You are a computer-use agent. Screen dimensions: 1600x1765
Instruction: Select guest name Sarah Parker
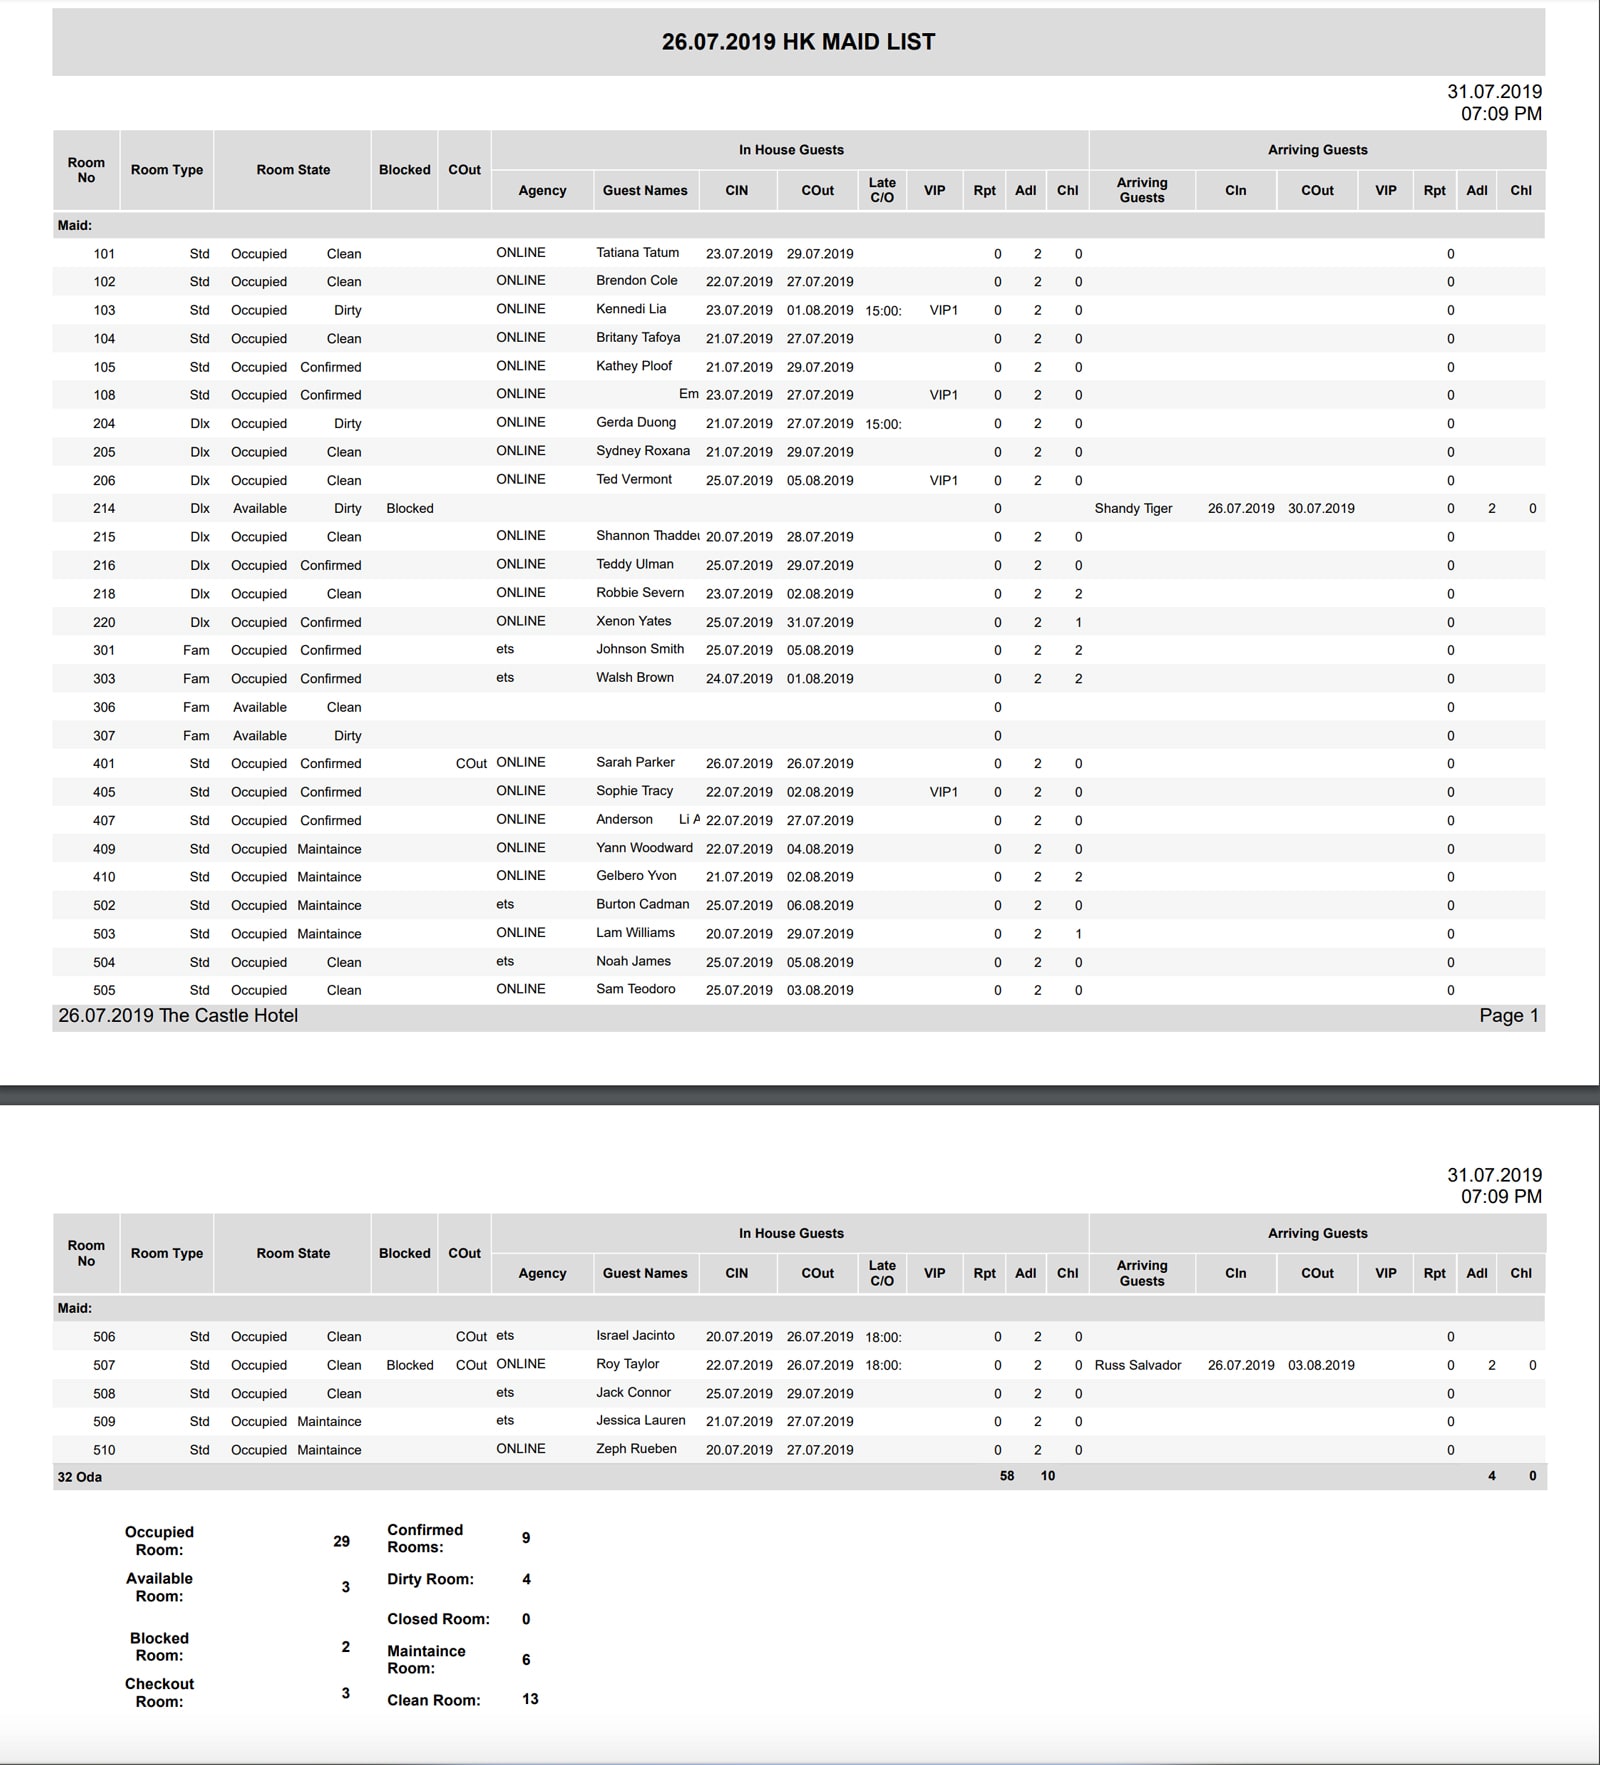[x=635, y=762]
